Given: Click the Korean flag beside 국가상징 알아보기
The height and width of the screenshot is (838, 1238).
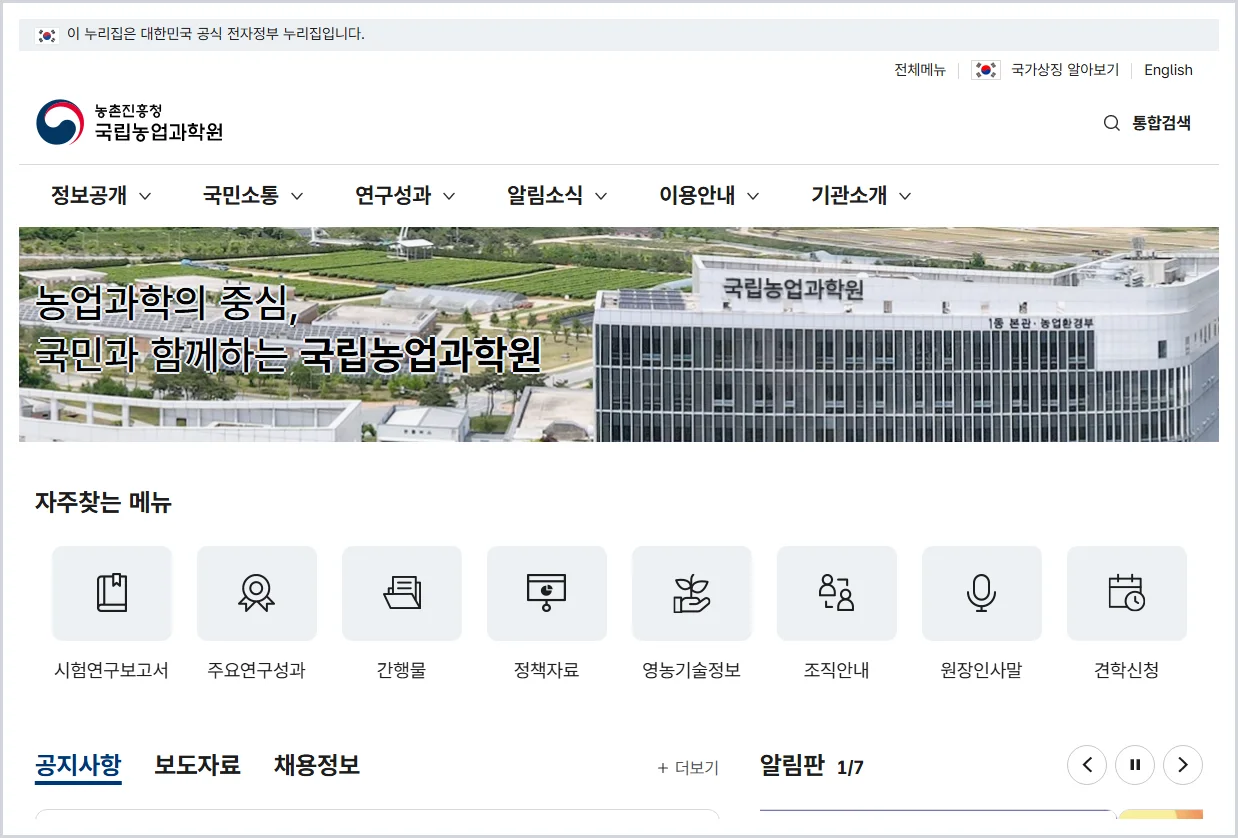Looking at the screenshot, I should coord(985,70).
